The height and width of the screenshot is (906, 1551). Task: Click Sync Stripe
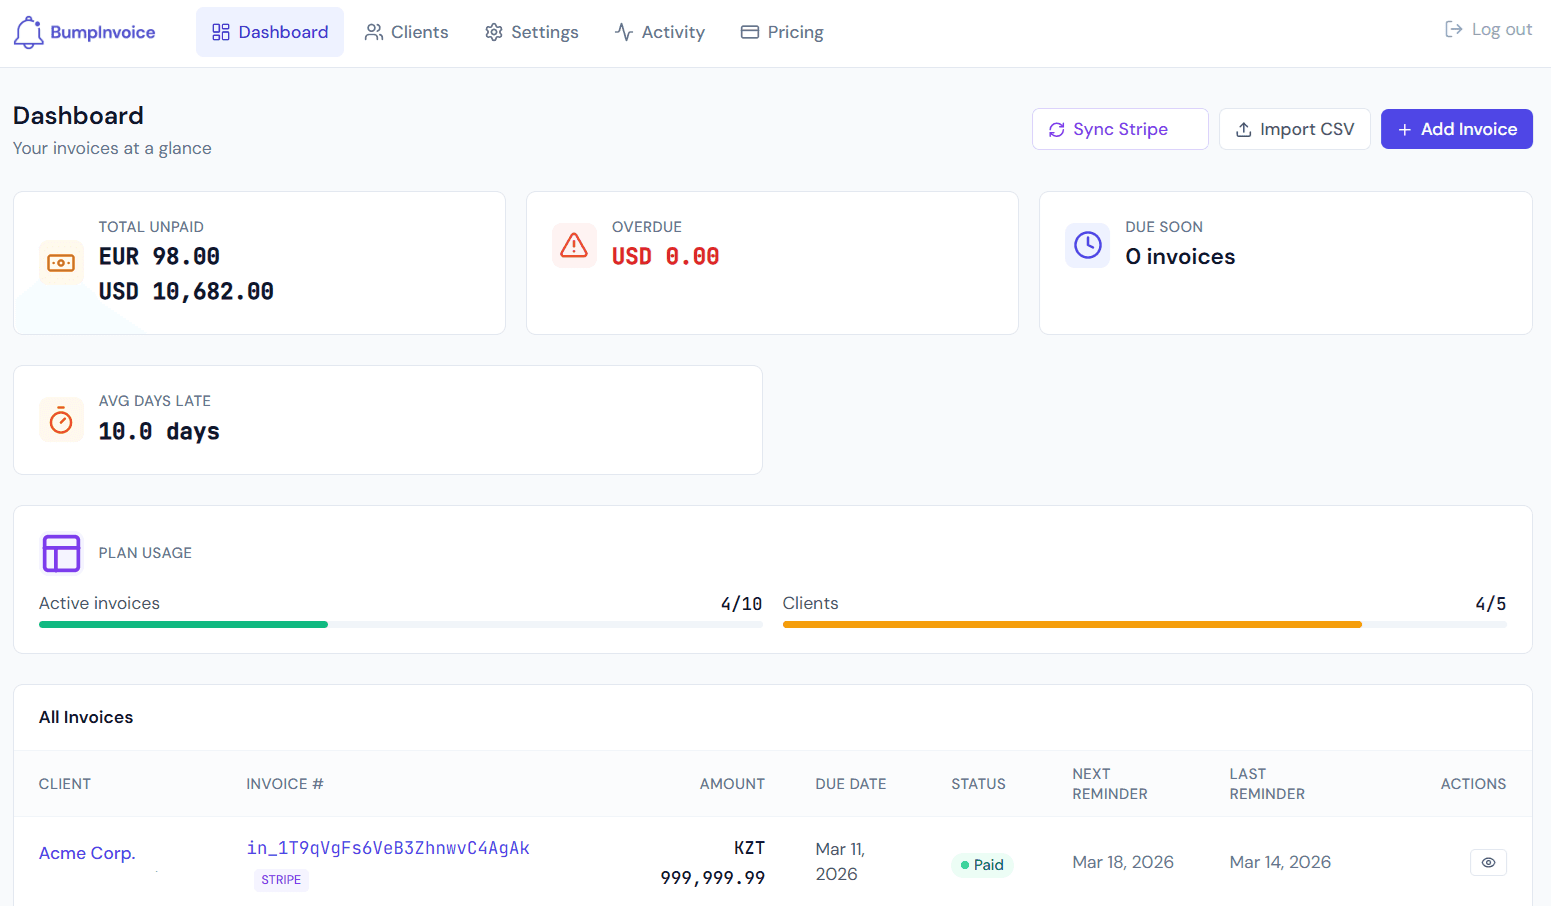tap(1120, 129)
